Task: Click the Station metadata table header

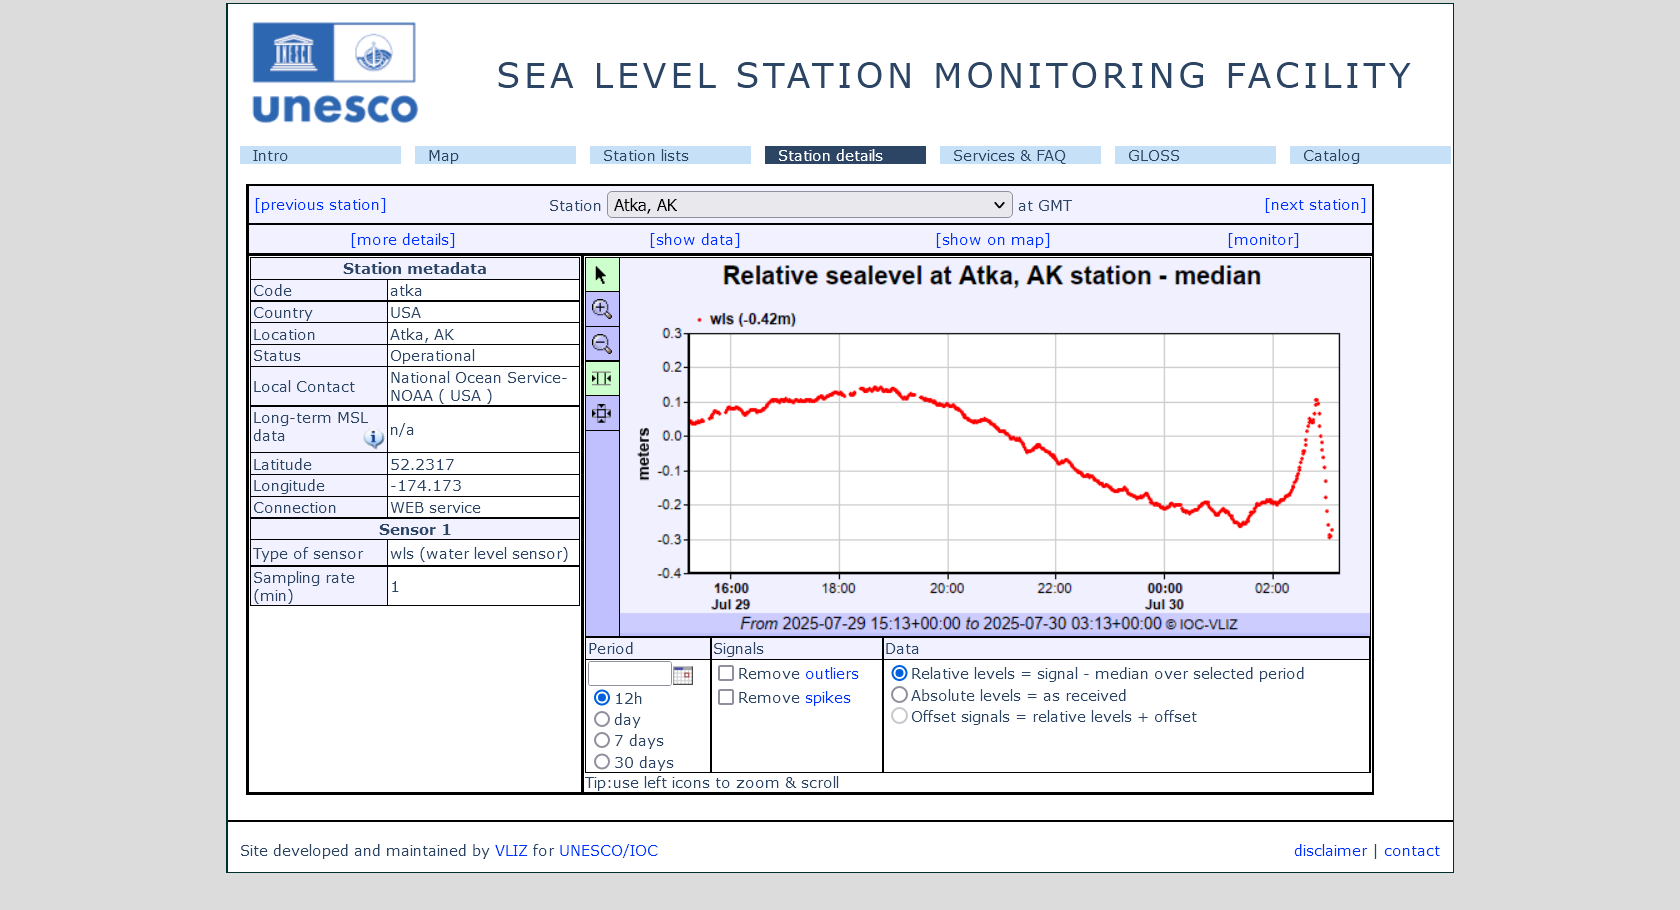Action: click(415, 269)
